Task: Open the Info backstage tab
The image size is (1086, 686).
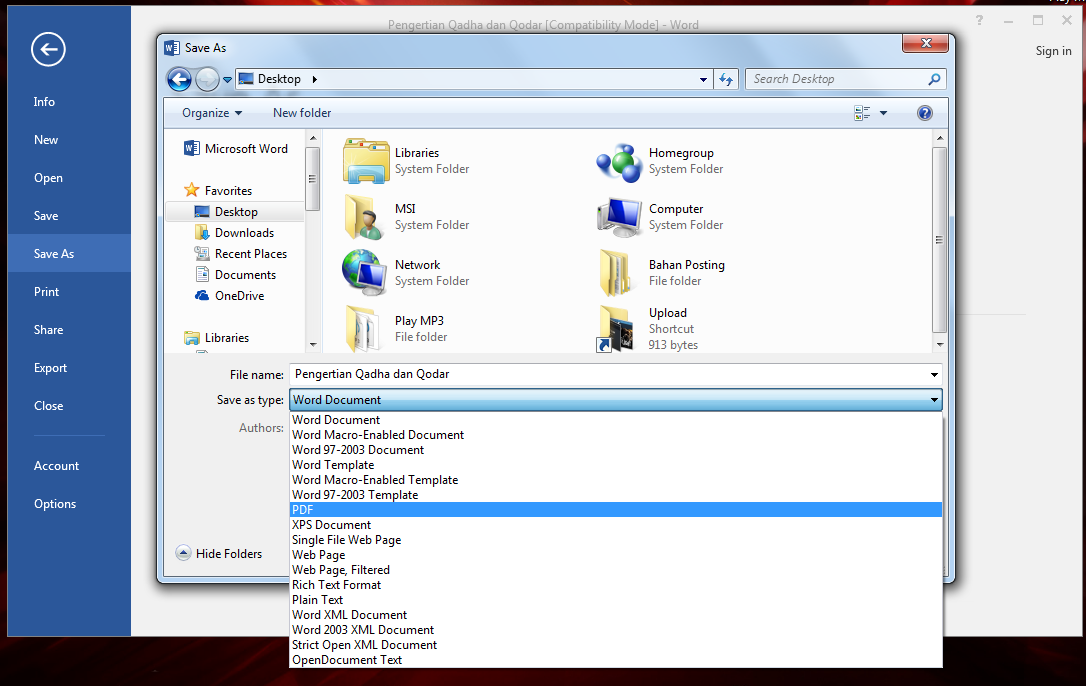Action: 69,102
